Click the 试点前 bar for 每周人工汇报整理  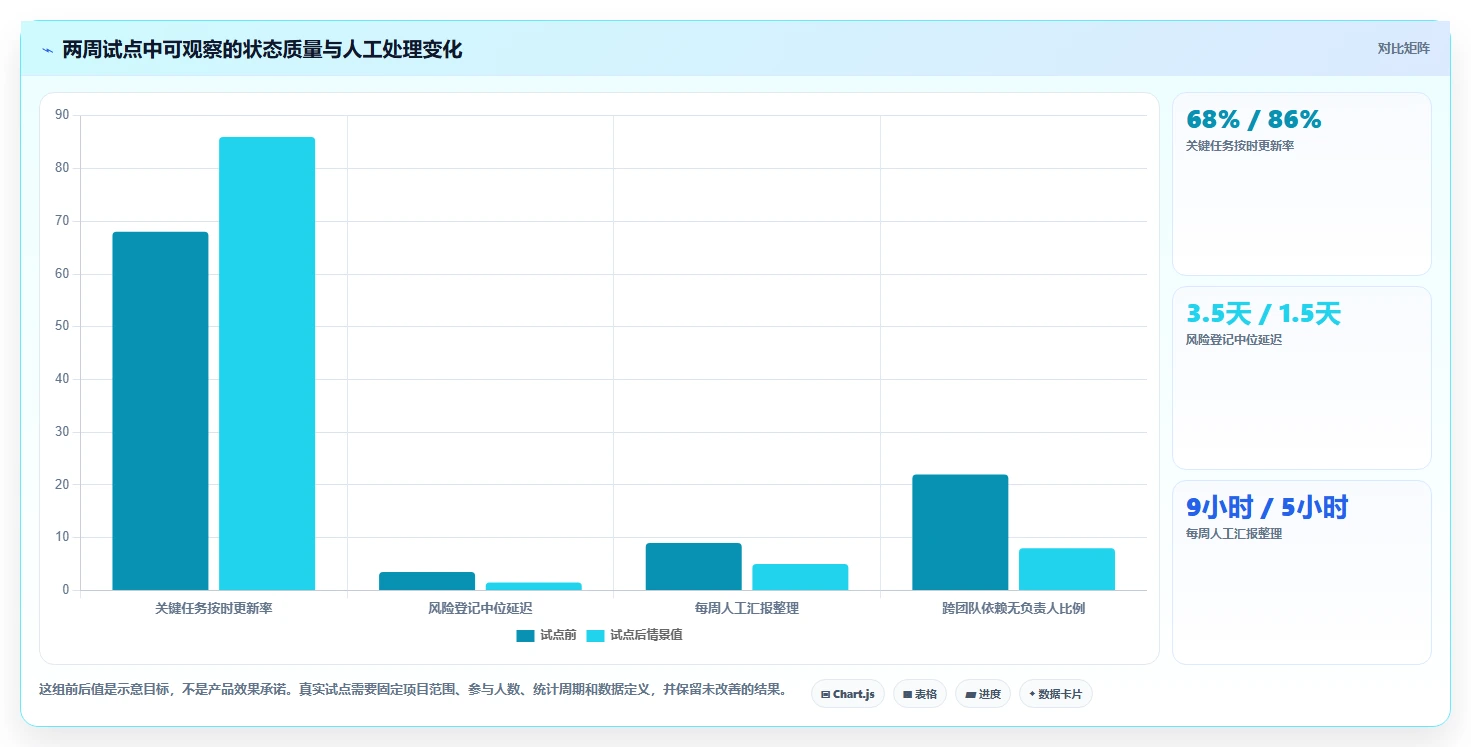coord(694,566)
